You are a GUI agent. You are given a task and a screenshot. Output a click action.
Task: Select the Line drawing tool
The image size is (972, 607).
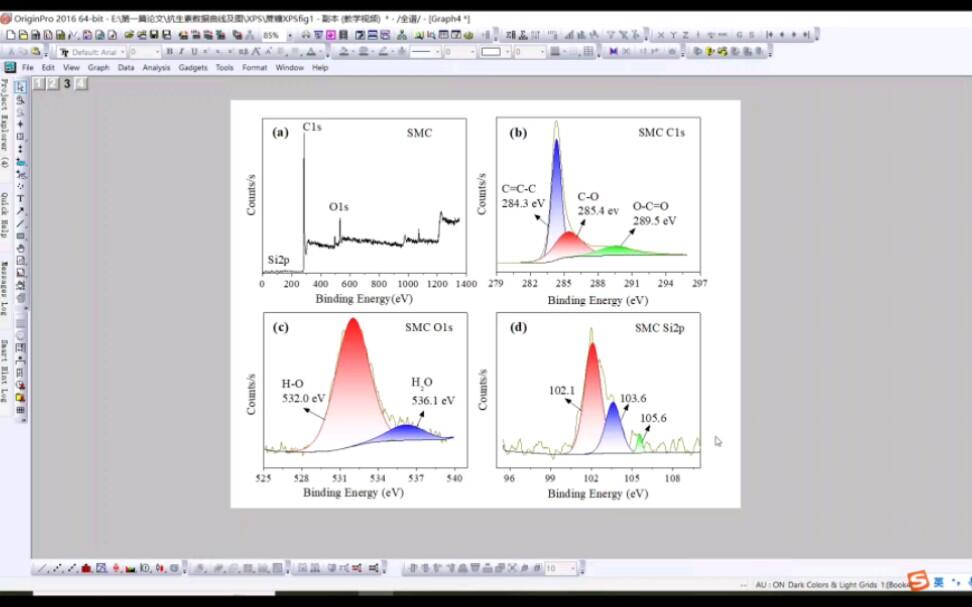pos(20,224)
